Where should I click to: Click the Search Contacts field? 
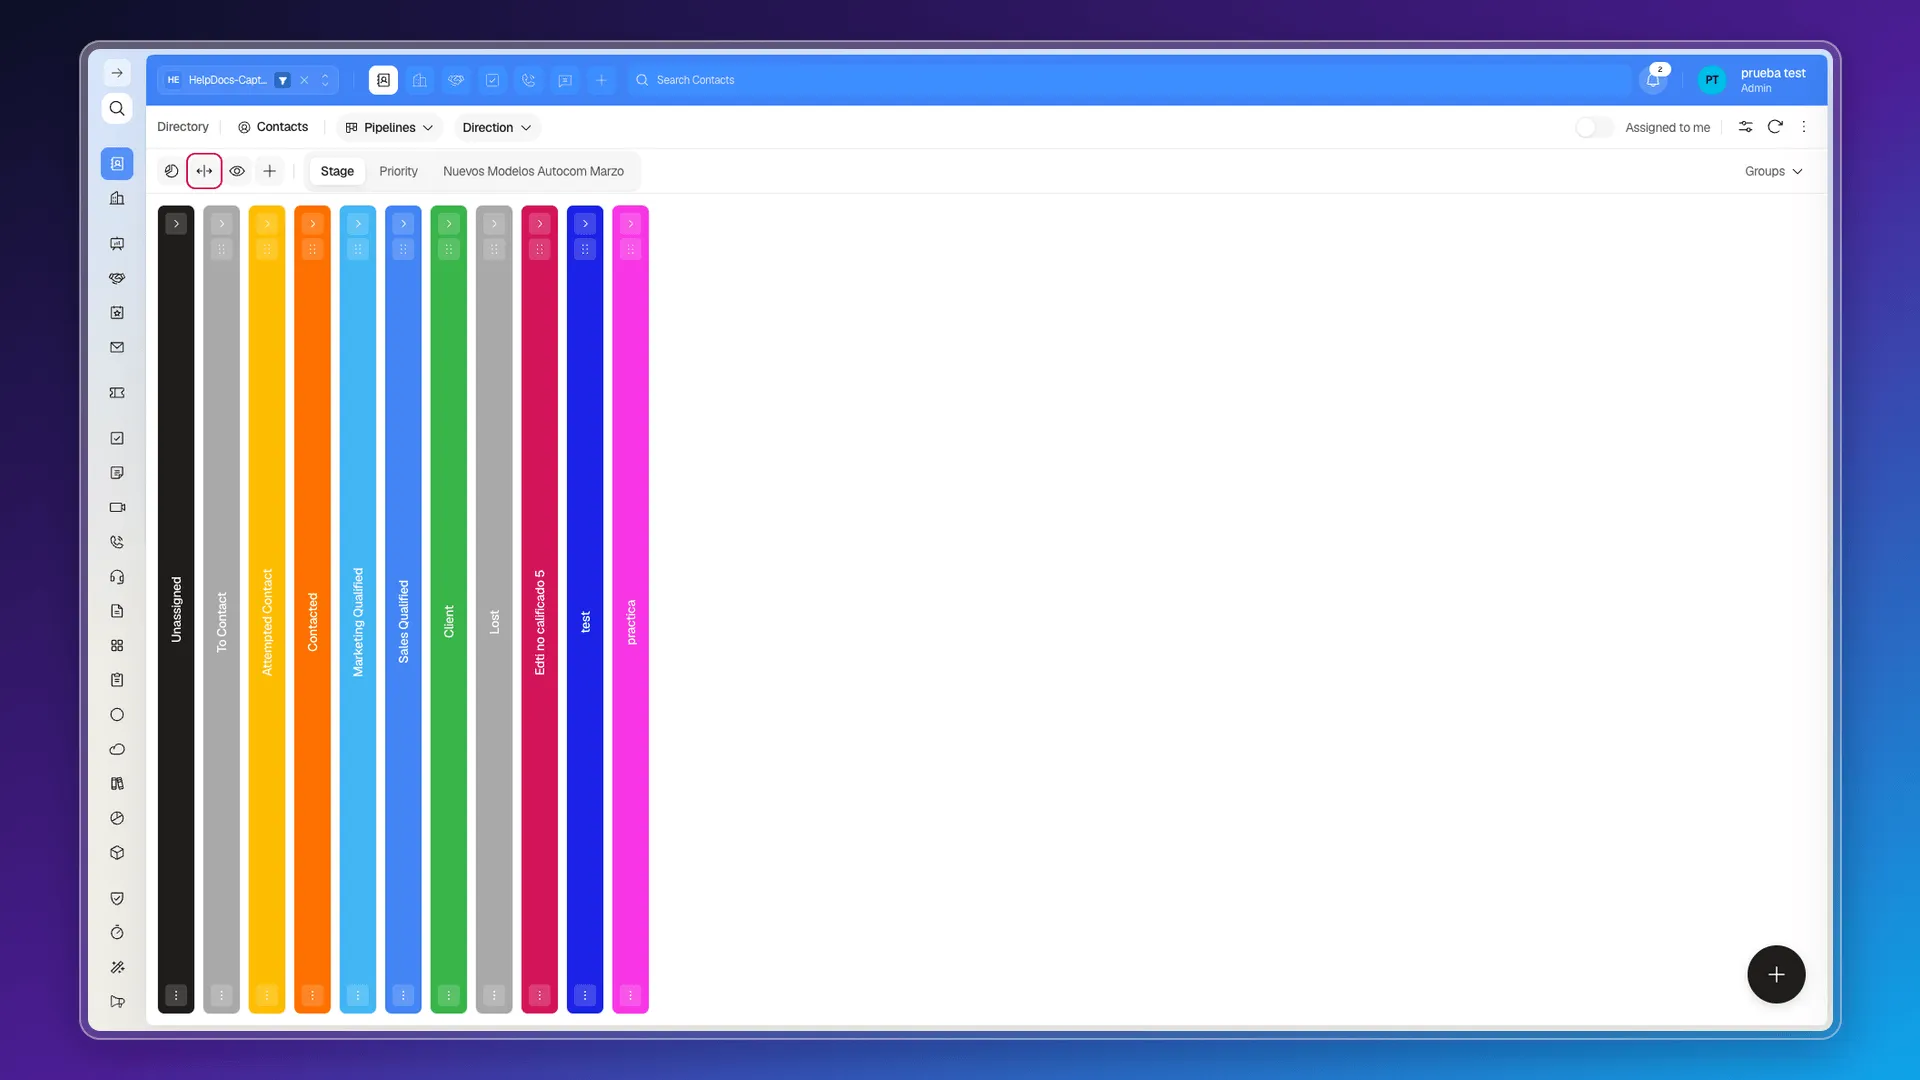1130,80
